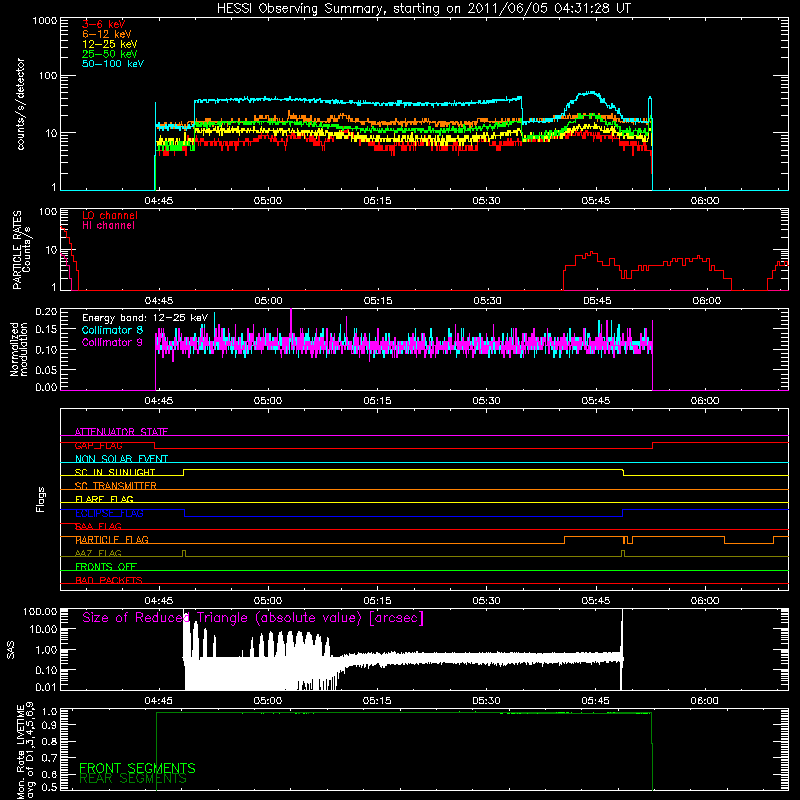Click the 0.20 value on modulation axis
The height and width of the screenshot is (800, 800).
(x=46, y=311)
